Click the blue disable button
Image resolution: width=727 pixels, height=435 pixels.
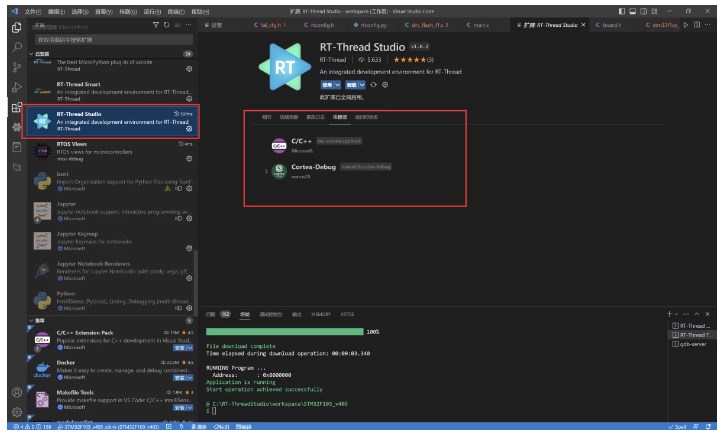[327, 85]
